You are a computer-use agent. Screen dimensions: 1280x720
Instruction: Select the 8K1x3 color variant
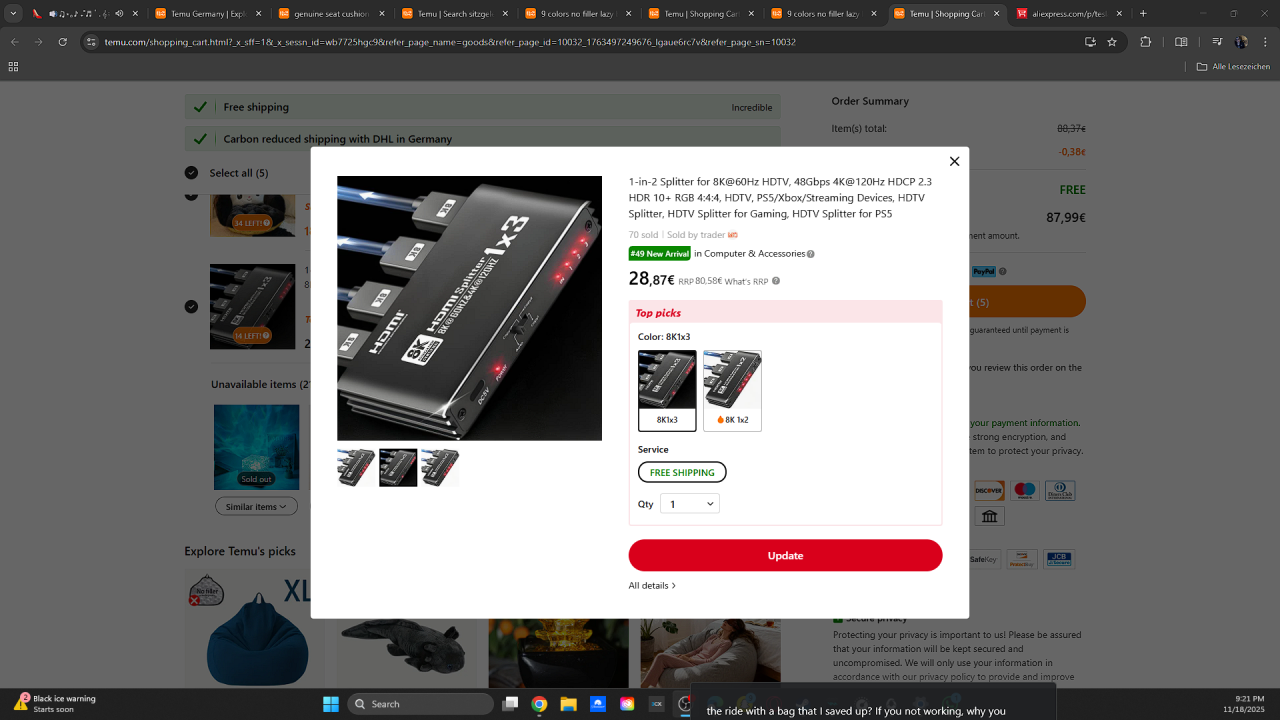pos(667,390)
